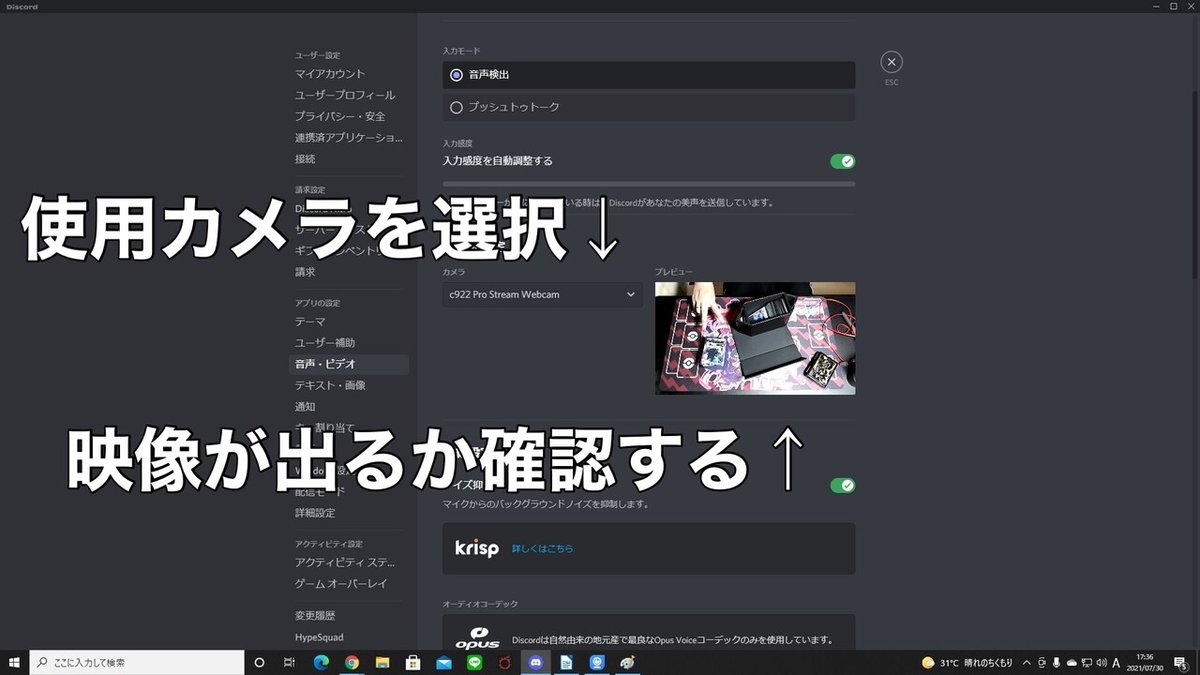Select the プッシュトゥトーク radio button
Image resolution: width=1200 pixels, height=675 pixels.
point(457,107)
